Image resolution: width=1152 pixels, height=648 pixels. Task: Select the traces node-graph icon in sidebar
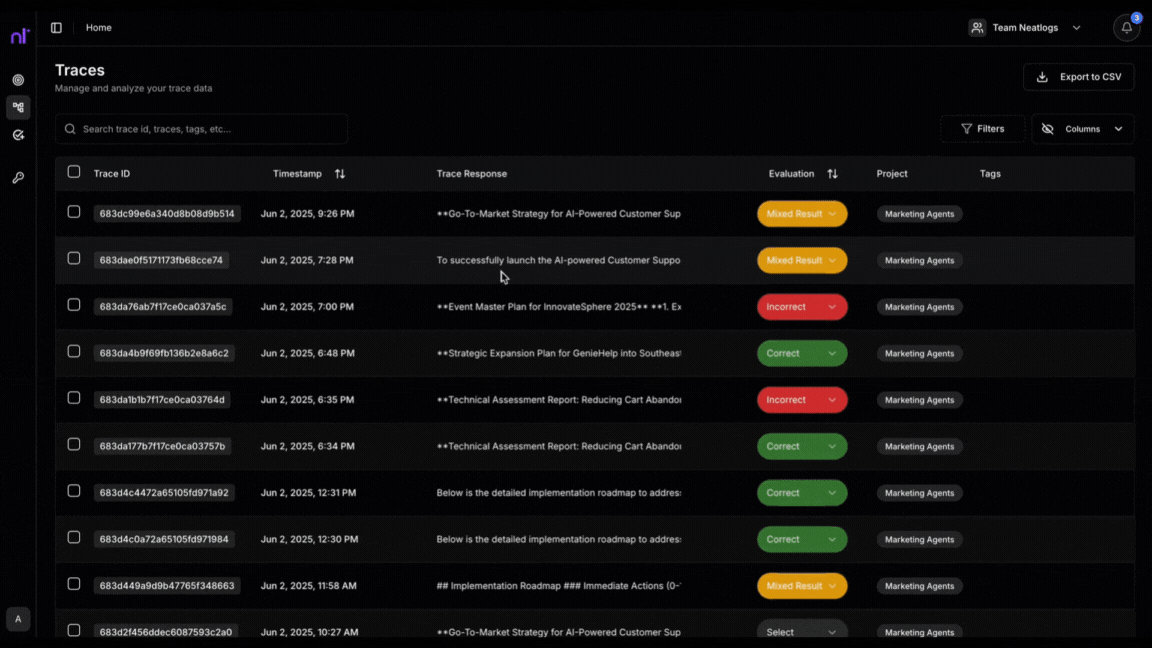18,107
